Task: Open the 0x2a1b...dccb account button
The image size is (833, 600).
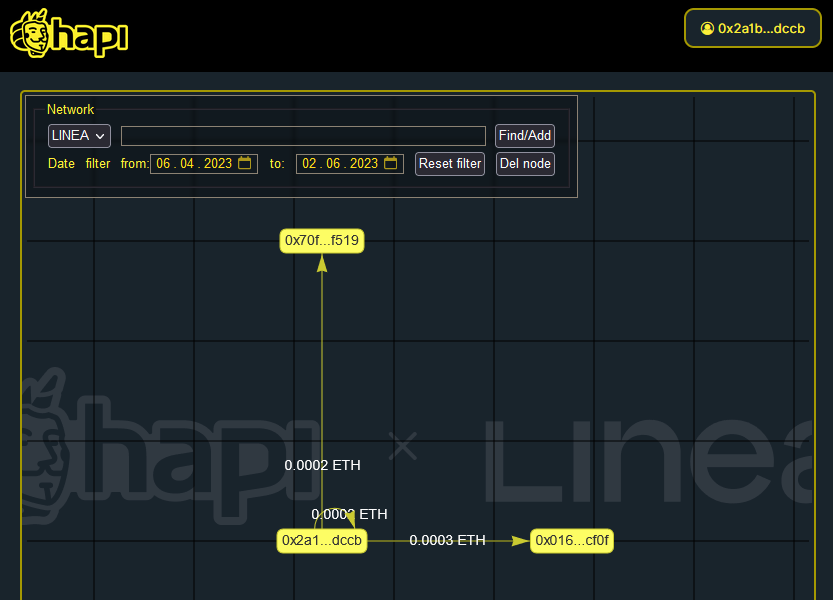Action: [753, 28]
